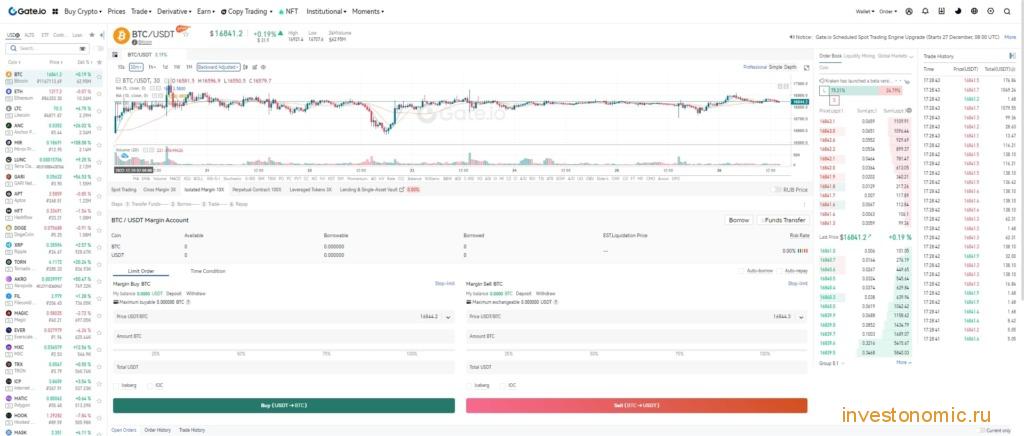Open the Order History tab

pos(157,430)
